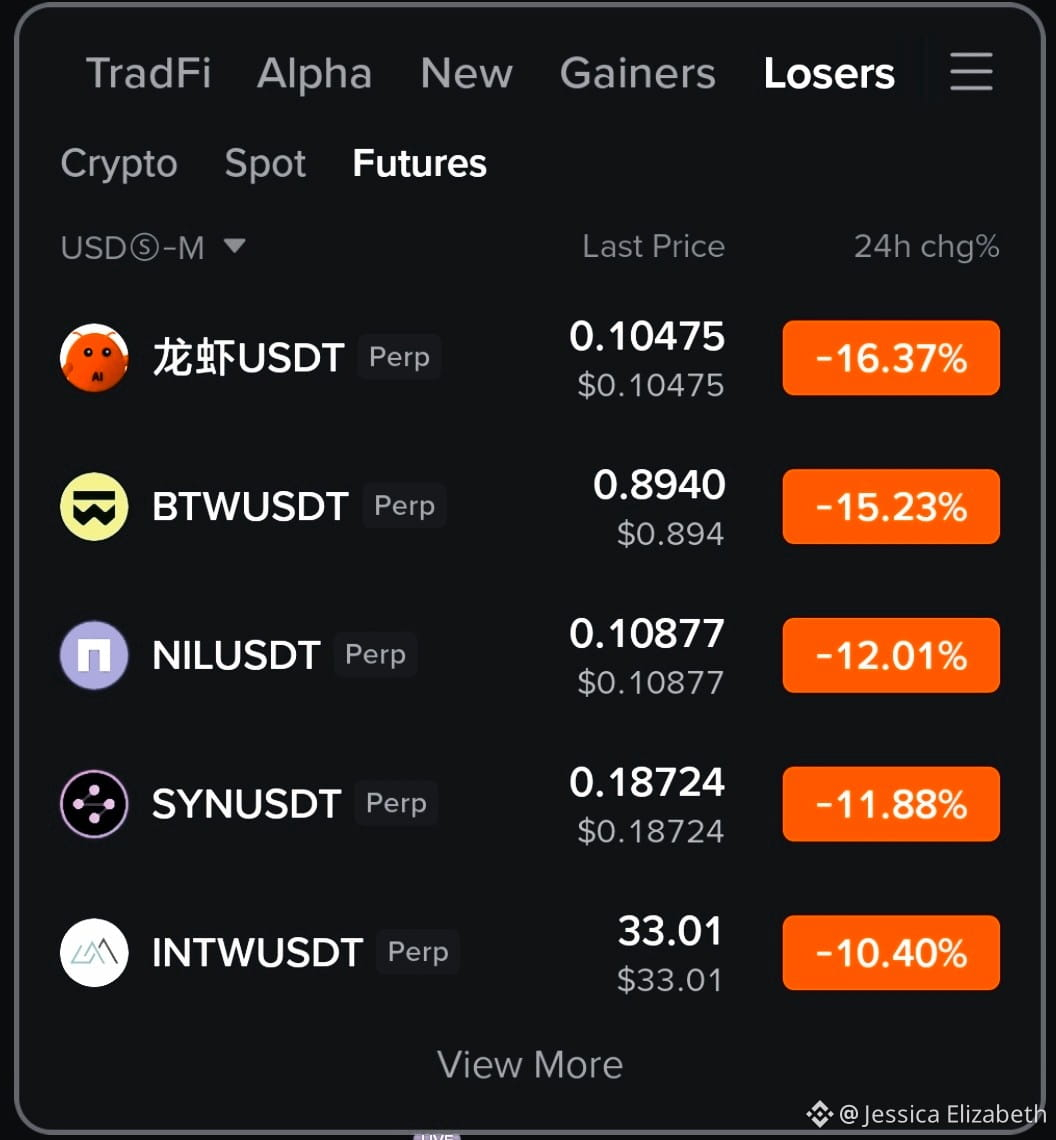Tap the 龙虾USDT lobster coin icon
Viewport: 1056px width, 1140px height.
coord(94,358)
